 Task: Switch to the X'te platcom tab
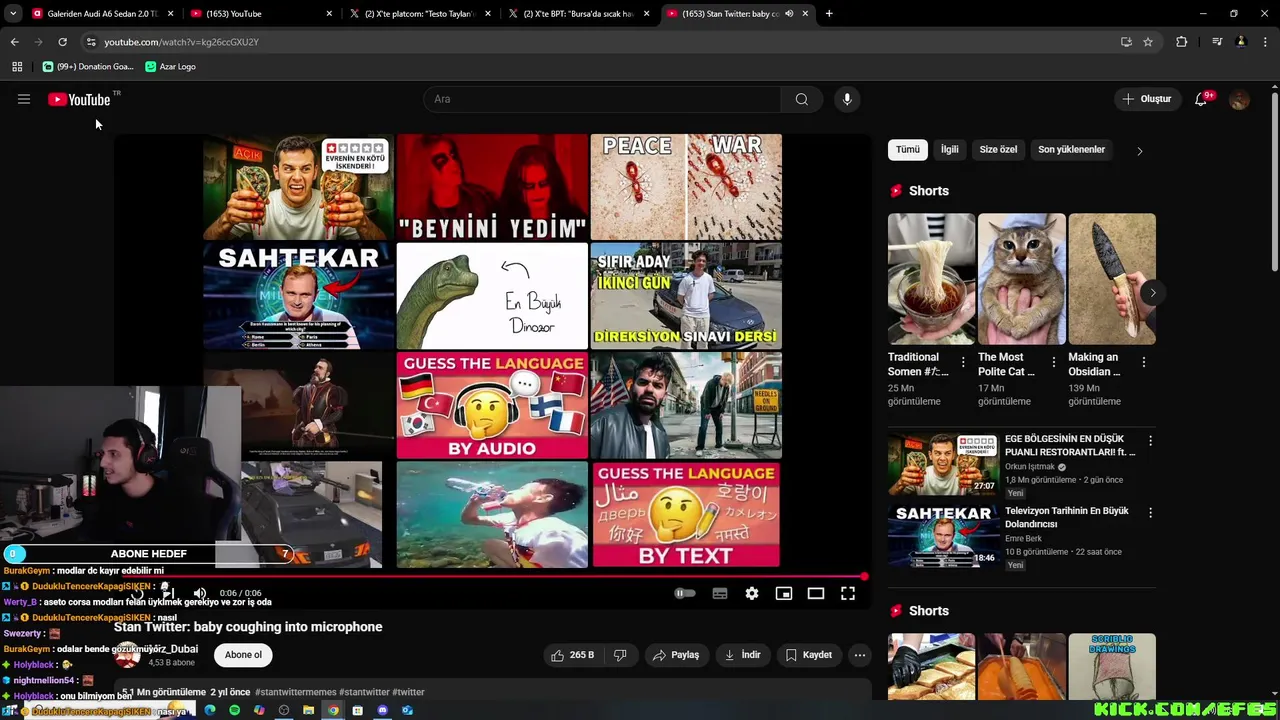point(418,14)
